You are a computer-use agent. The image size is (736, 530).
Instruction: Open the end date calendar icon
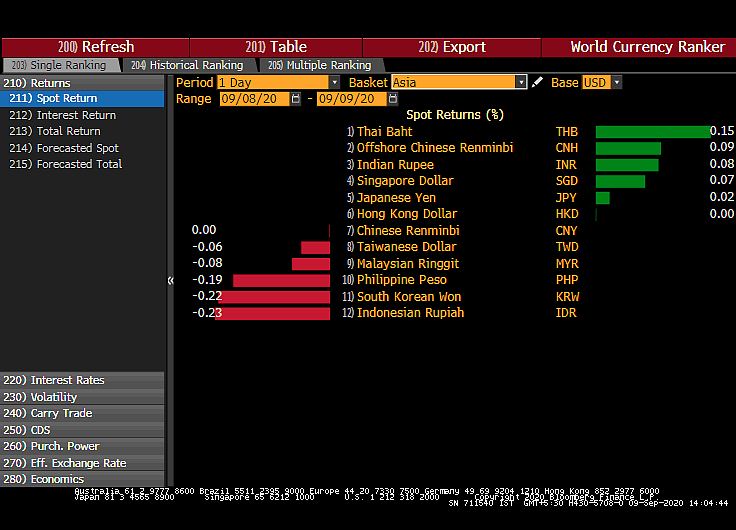coord(393,99)
